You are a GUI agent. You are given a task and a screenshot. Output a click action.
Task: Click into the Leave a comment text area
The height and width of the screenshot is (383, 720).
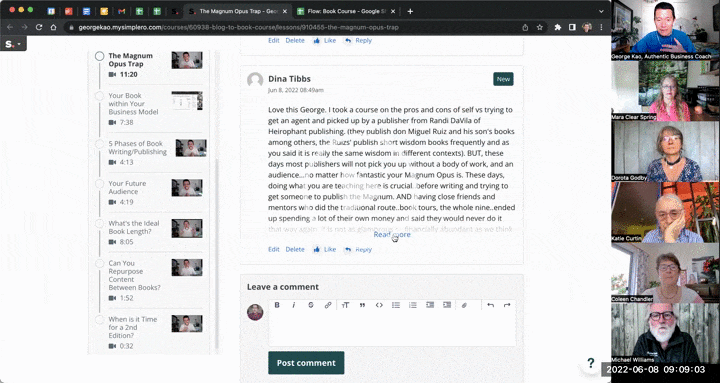[392, 329]
